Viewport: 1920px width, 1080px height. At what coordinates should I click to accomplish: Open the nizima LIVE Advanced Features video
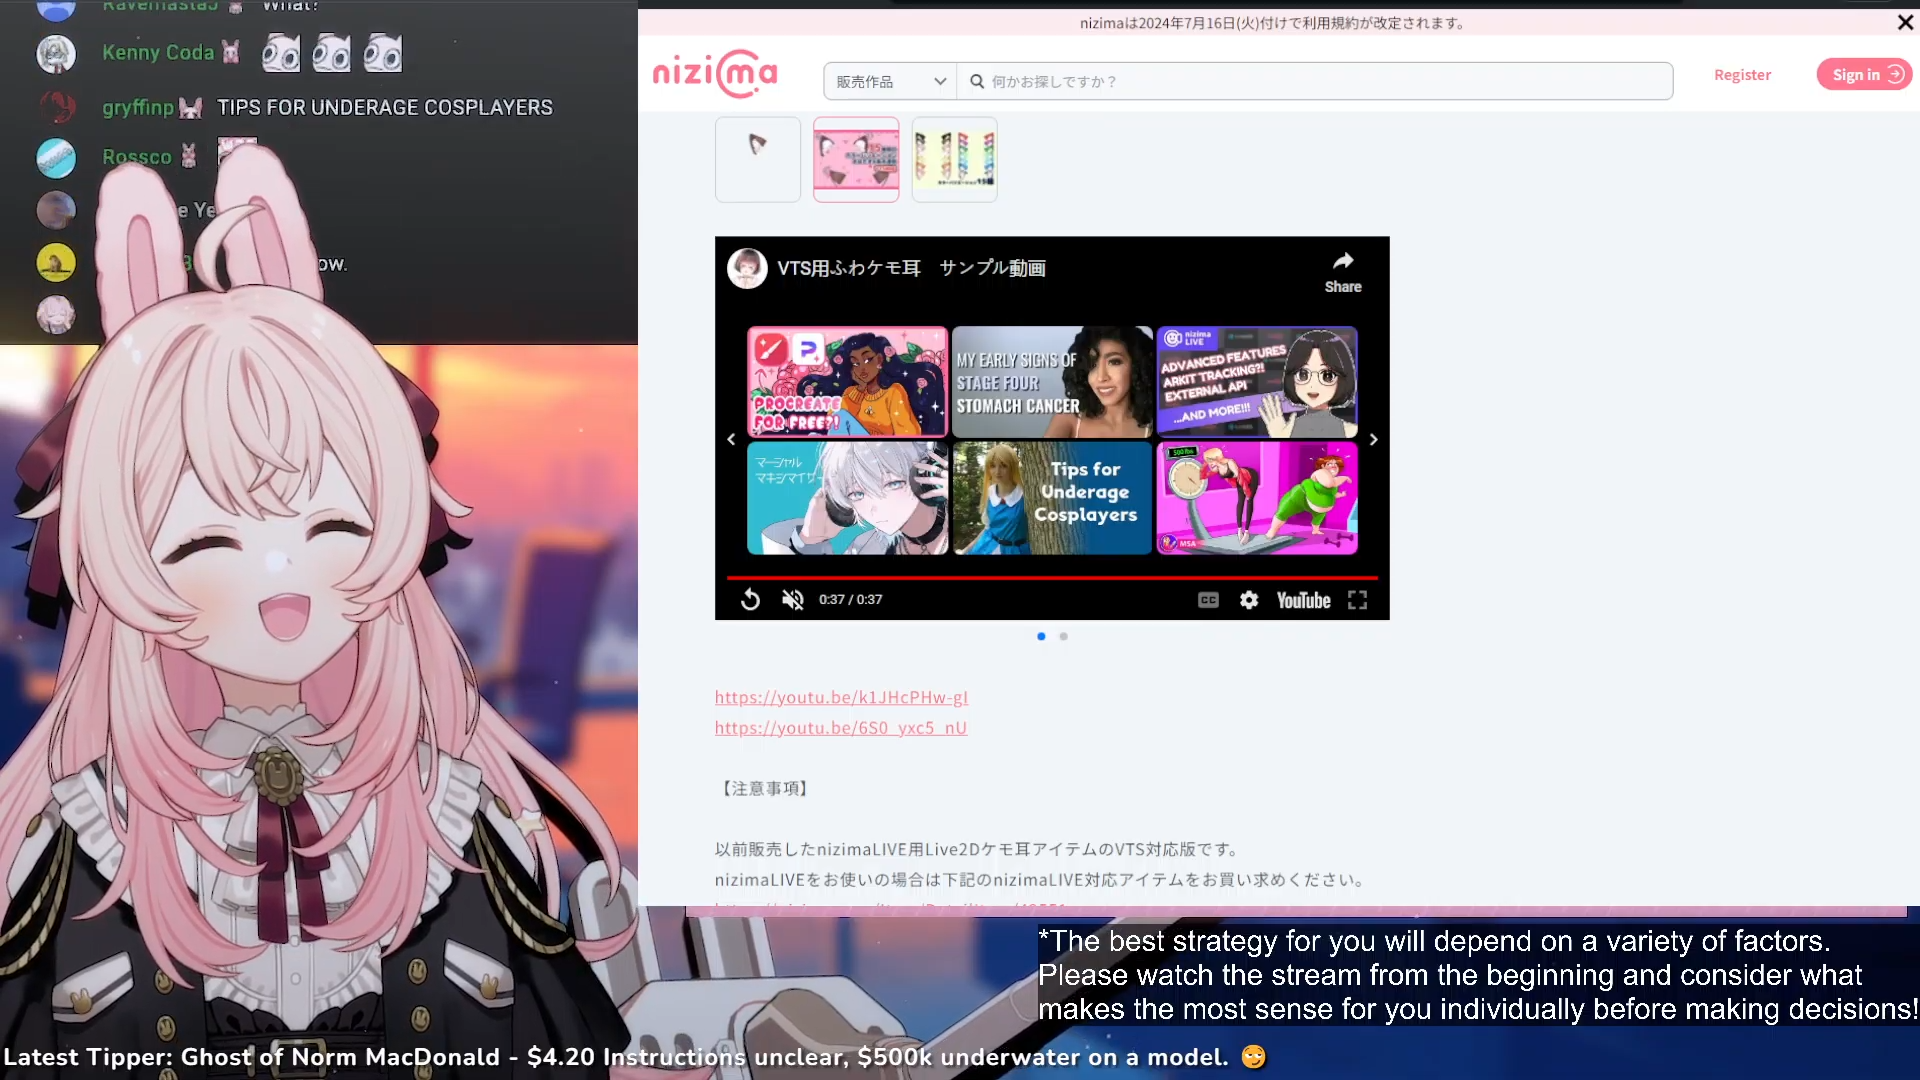click(1257, 382)
